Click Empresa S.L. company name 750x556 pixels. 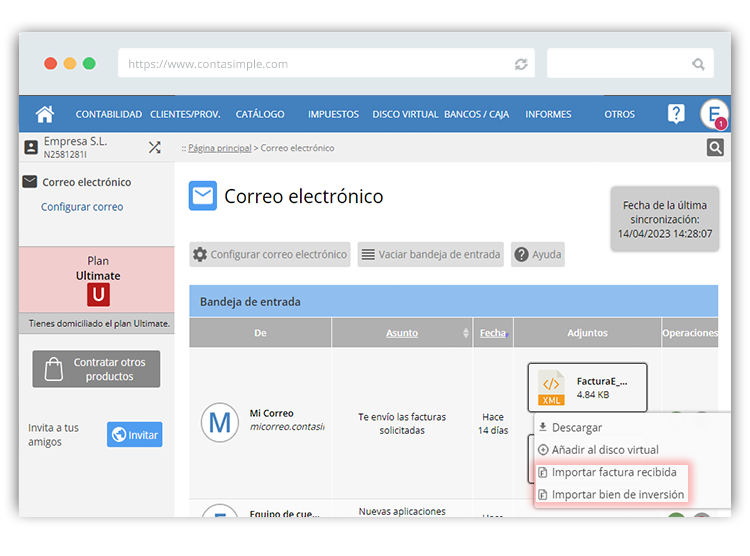pos(75,141)
